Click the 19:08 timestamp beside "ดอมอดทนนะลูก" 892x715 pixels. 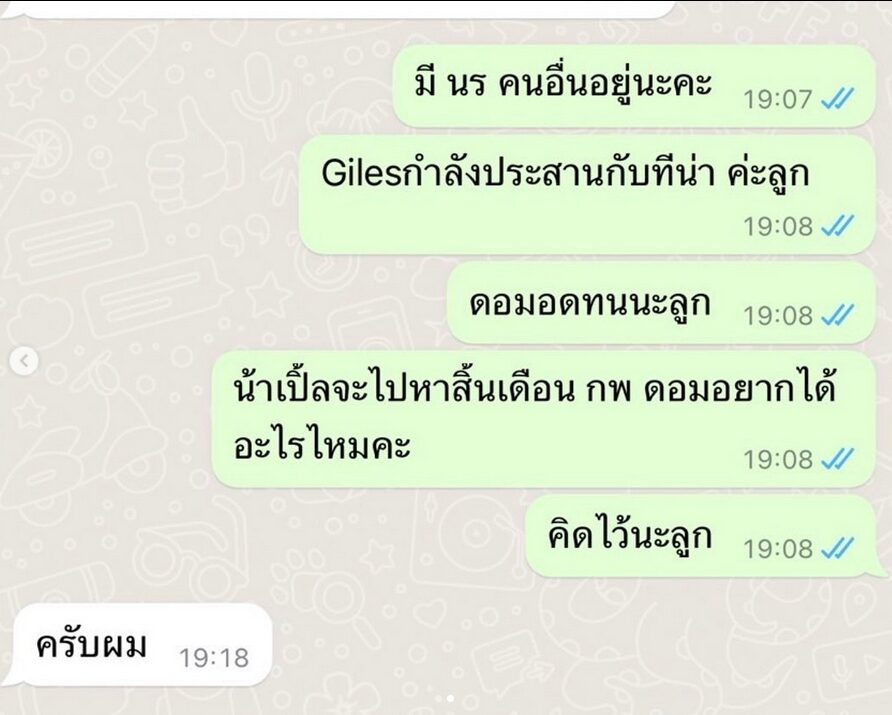click(x=778, y=315)
